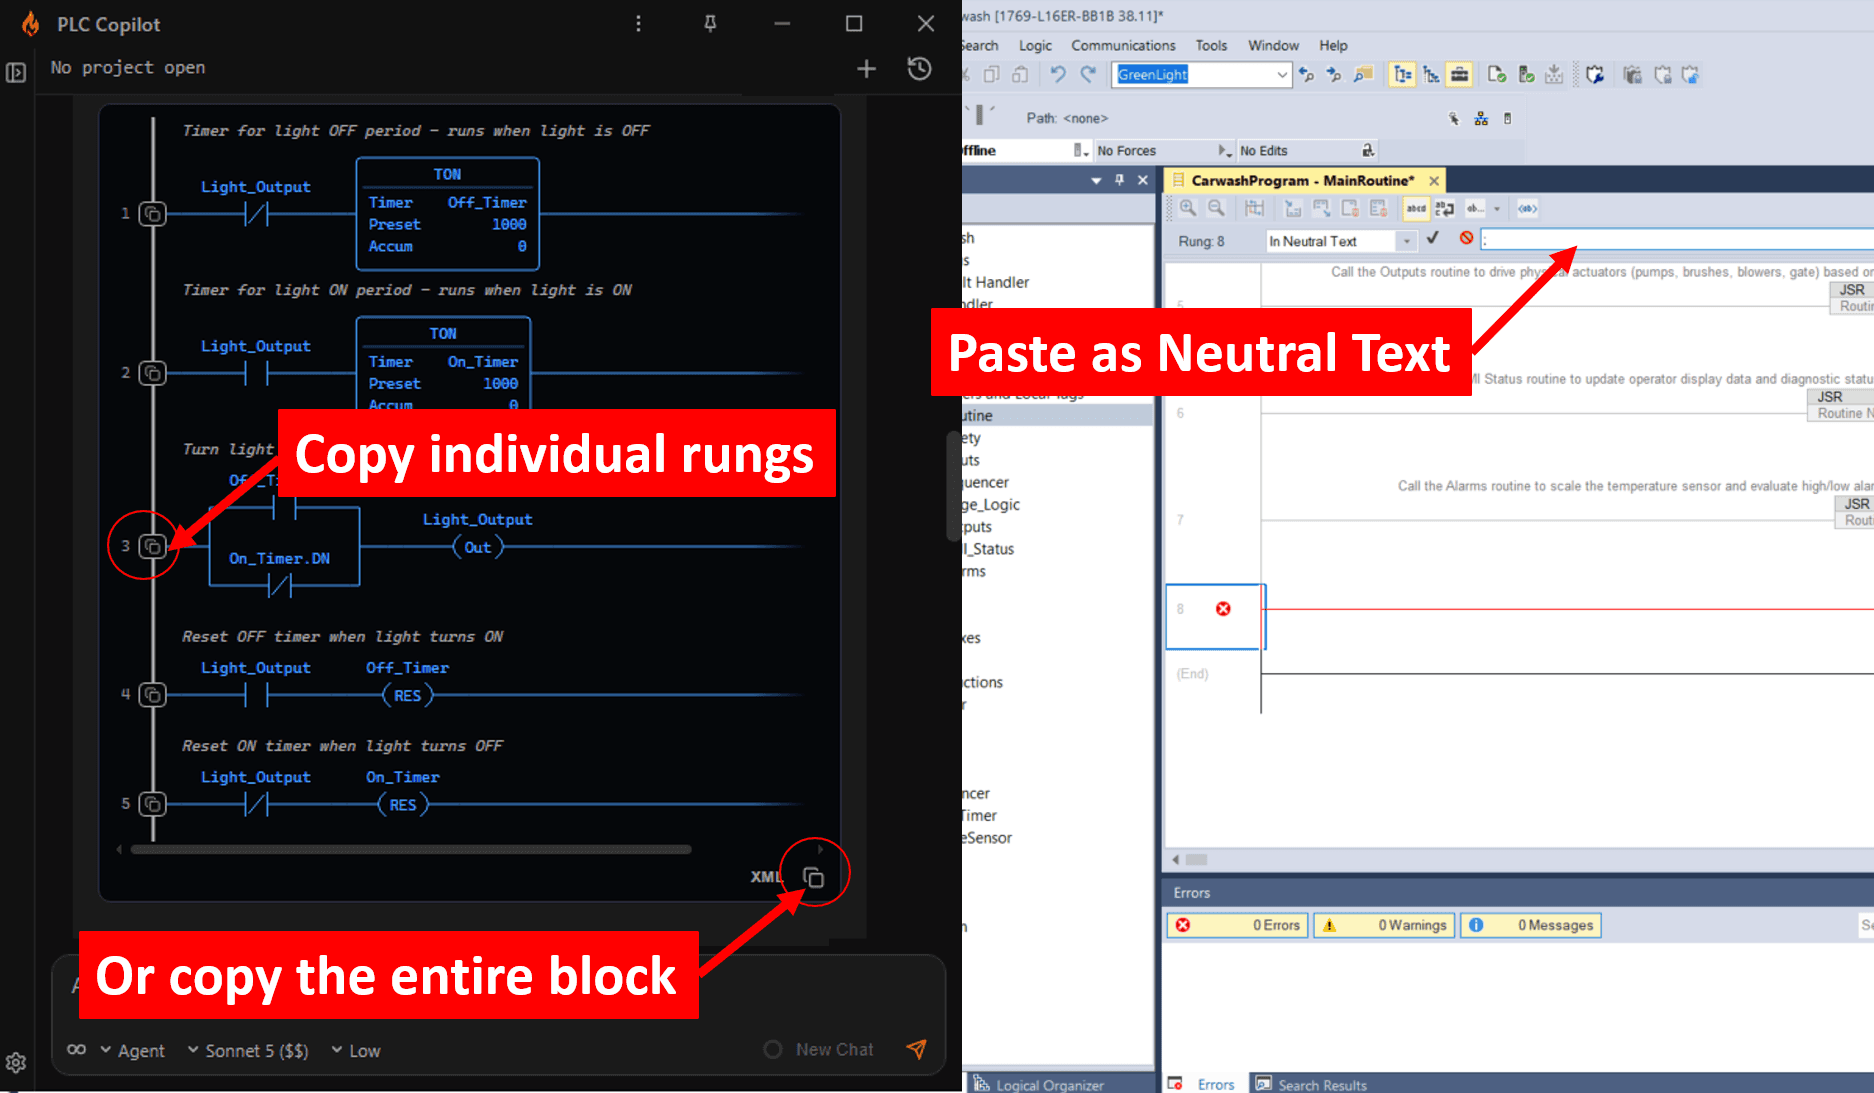1874x1093 pixels.
Task: Open the Tools menu
Action: 1211,45
